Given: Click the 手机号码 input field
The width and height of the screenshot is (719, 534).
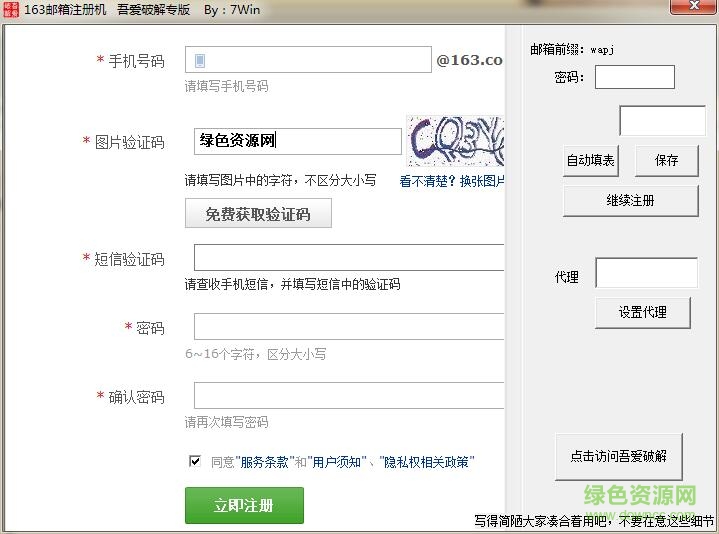Looking at the screenshot, I should point(308,60).
